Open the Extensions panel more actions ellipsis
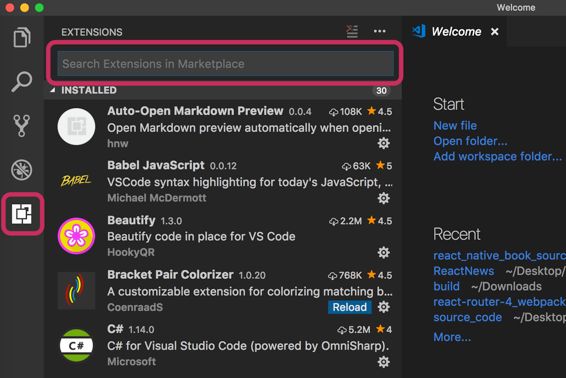The width and height of the screenshot is (566, 378). [x=379, y=31]
